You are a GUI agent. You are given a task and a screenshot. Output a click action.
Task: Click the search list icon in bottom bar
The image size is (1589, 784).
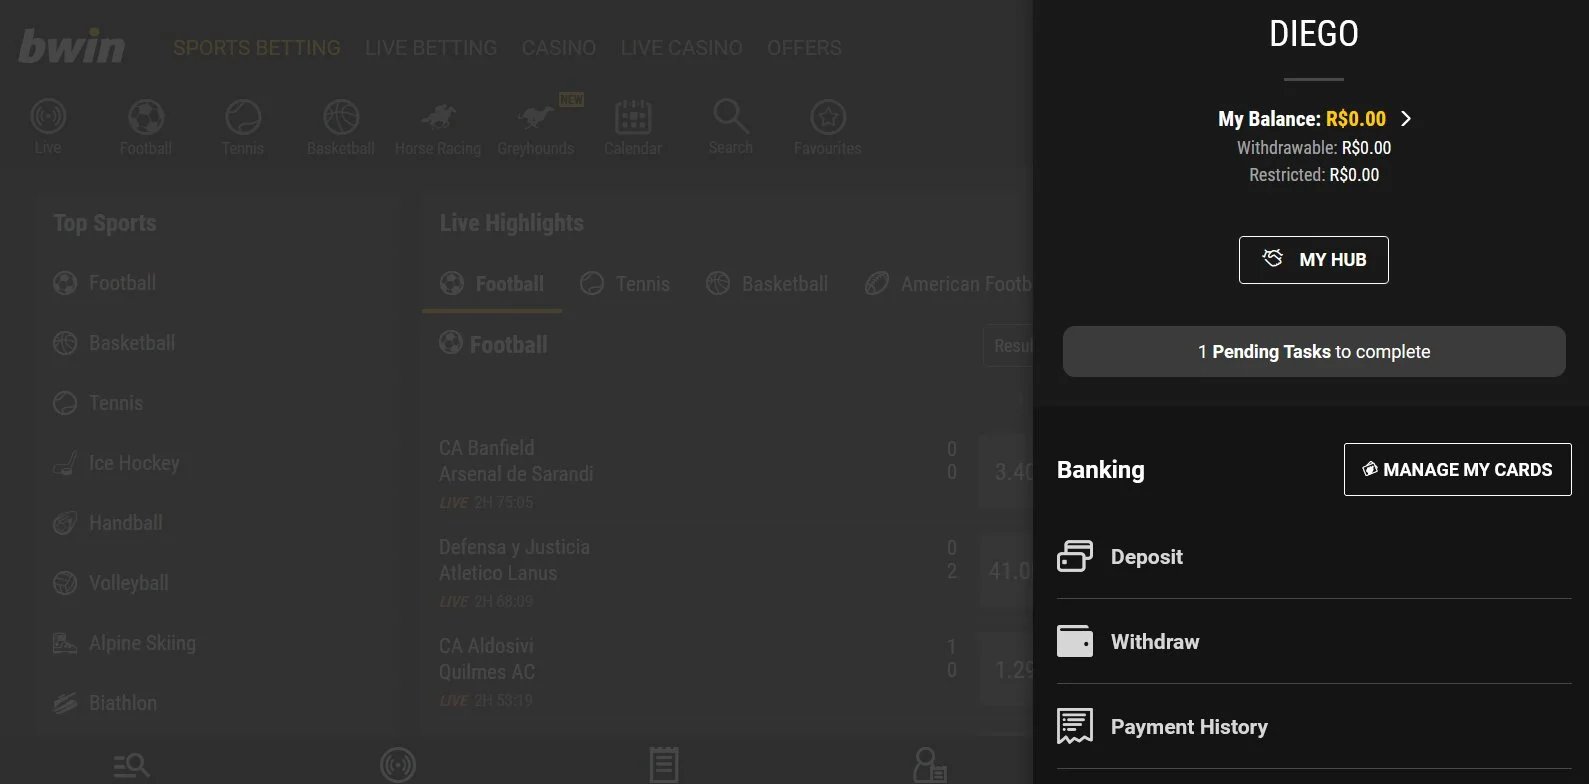131,766
